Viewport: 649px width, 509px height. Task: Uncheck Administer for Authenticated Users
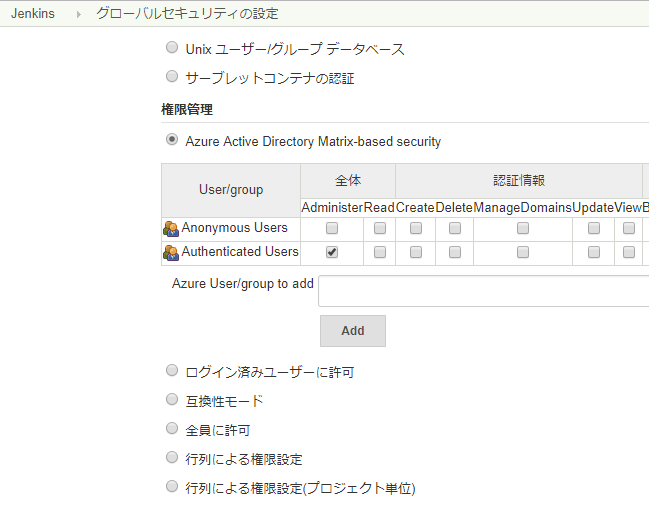click(332, 252)
